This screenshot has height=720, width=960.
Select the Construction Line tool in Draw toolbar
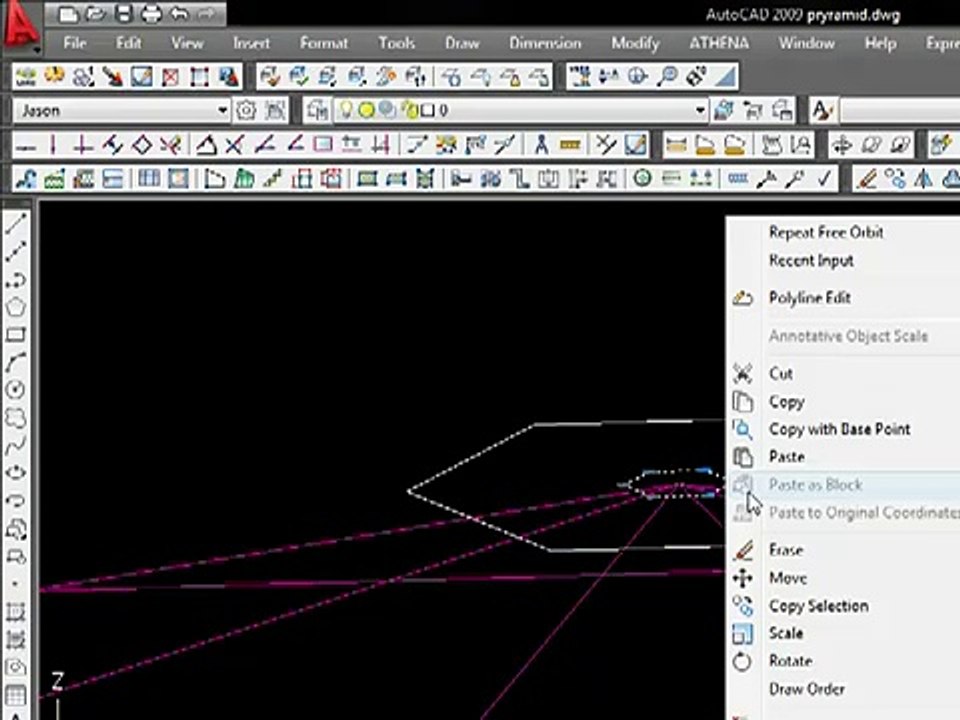click(16, 251)
